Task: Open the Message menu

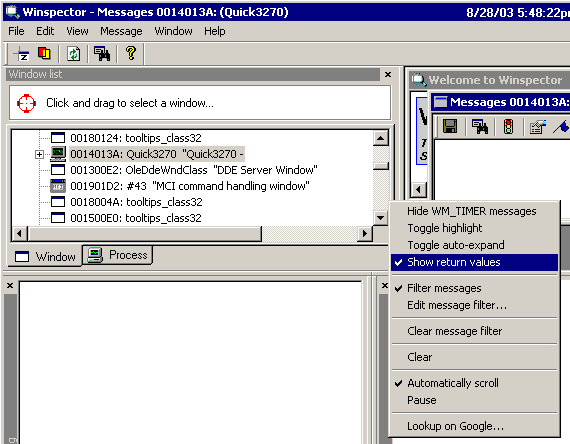Action: pyautogui.click(x=121, y=31)
